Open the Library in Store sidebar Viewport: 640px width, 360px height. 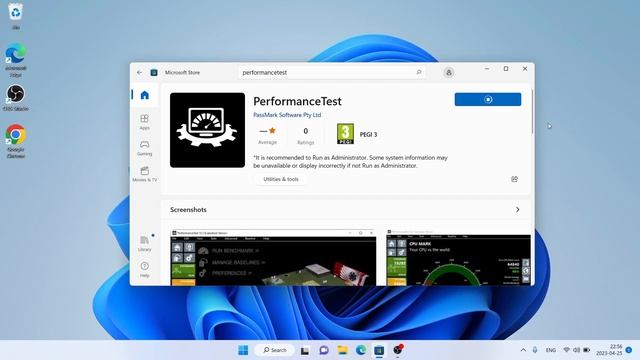coord(144,243)
